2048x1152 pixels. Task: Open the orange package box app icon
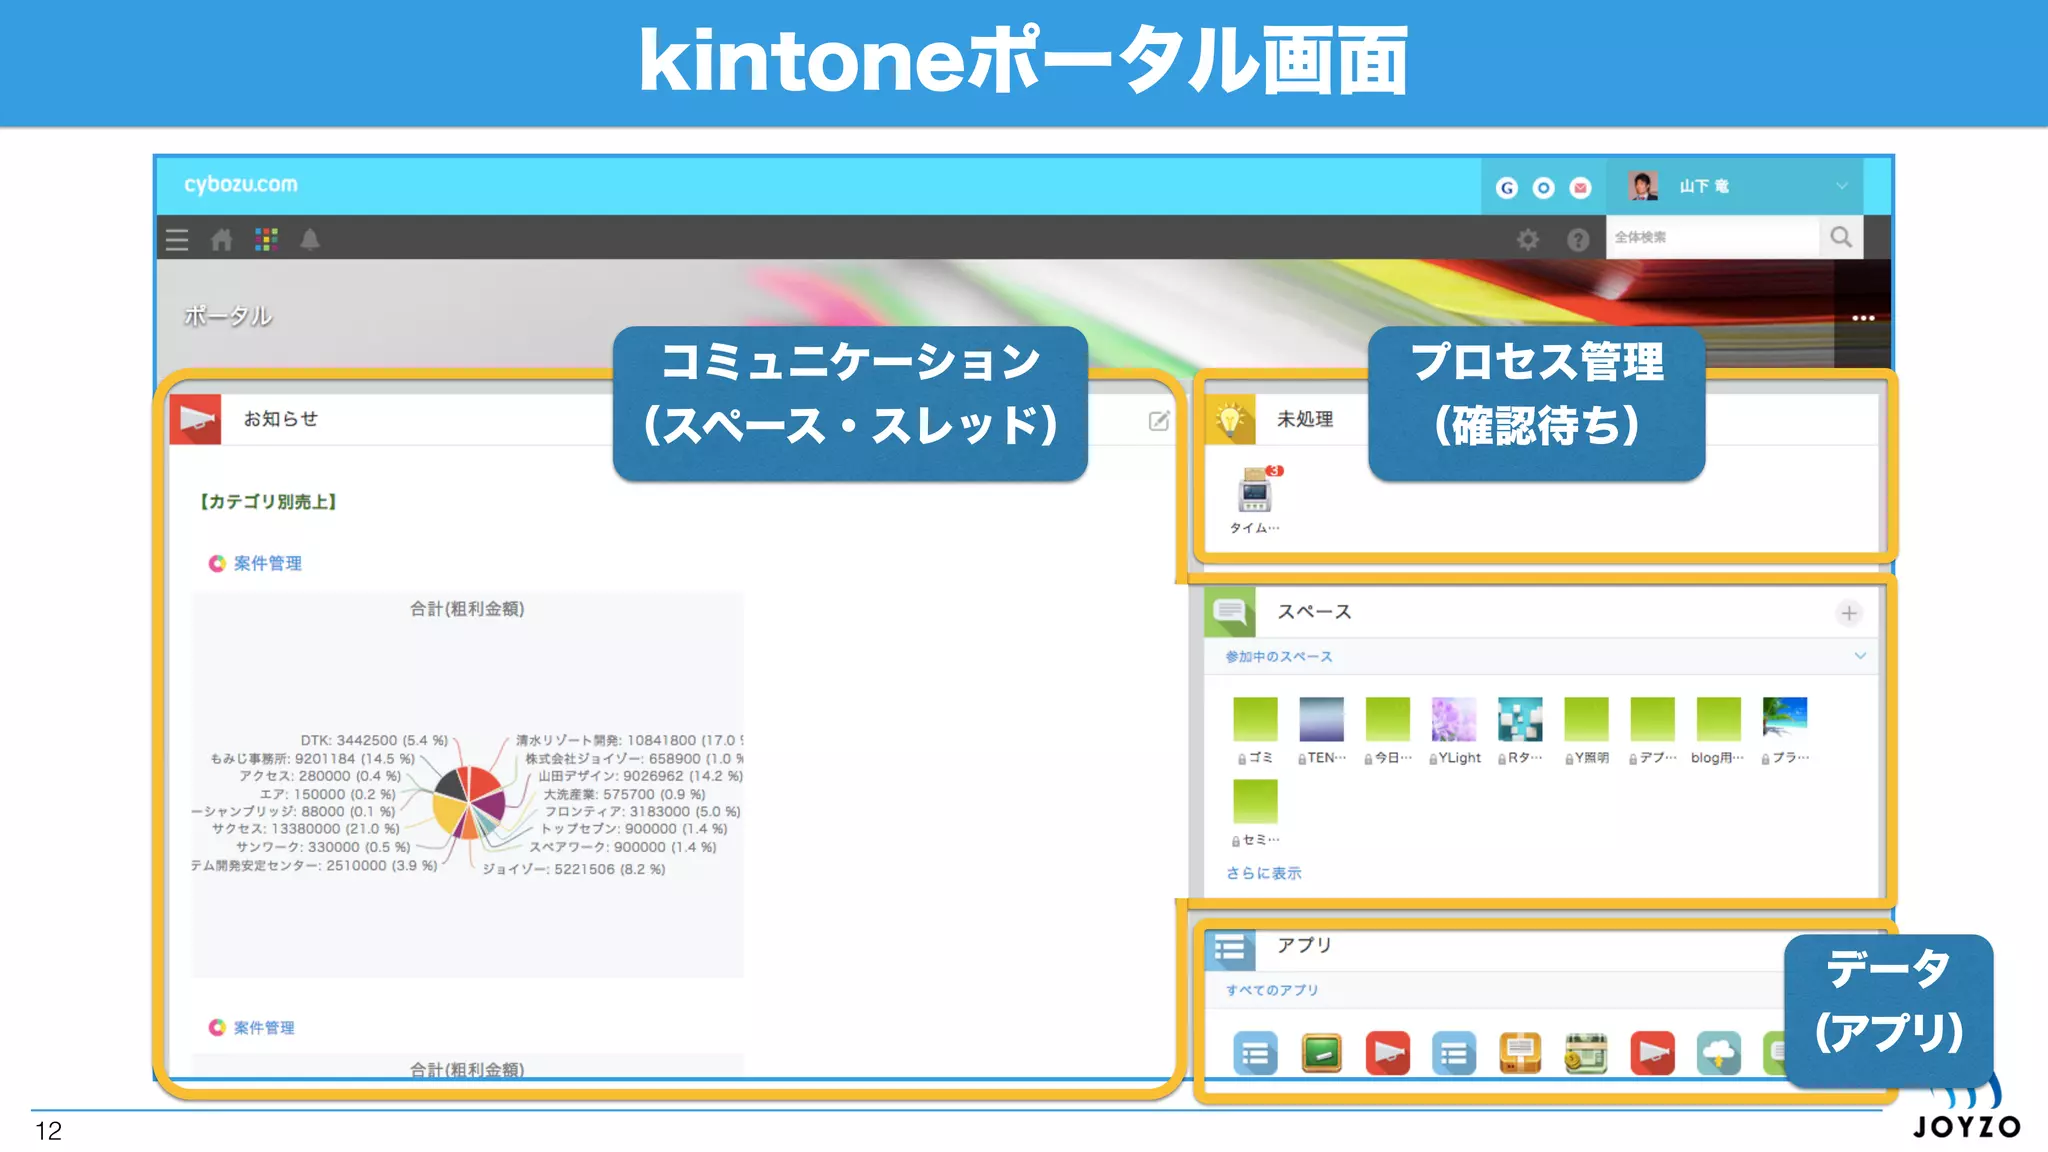point(1520,1053)
